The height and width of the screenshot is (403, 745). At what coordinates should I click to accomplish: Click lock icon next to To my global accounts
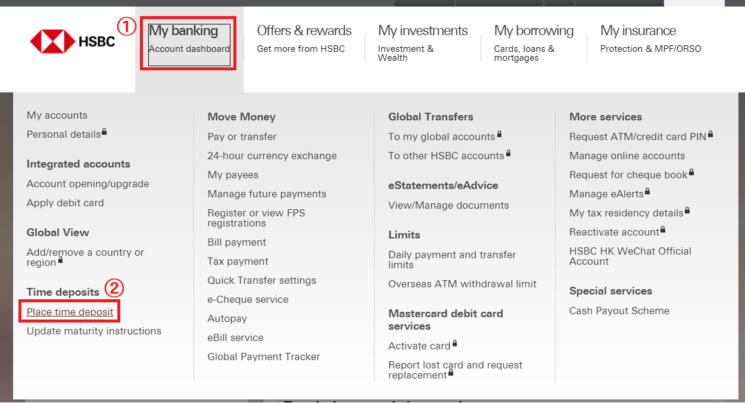pyautogui.click(x=500, y=134)
